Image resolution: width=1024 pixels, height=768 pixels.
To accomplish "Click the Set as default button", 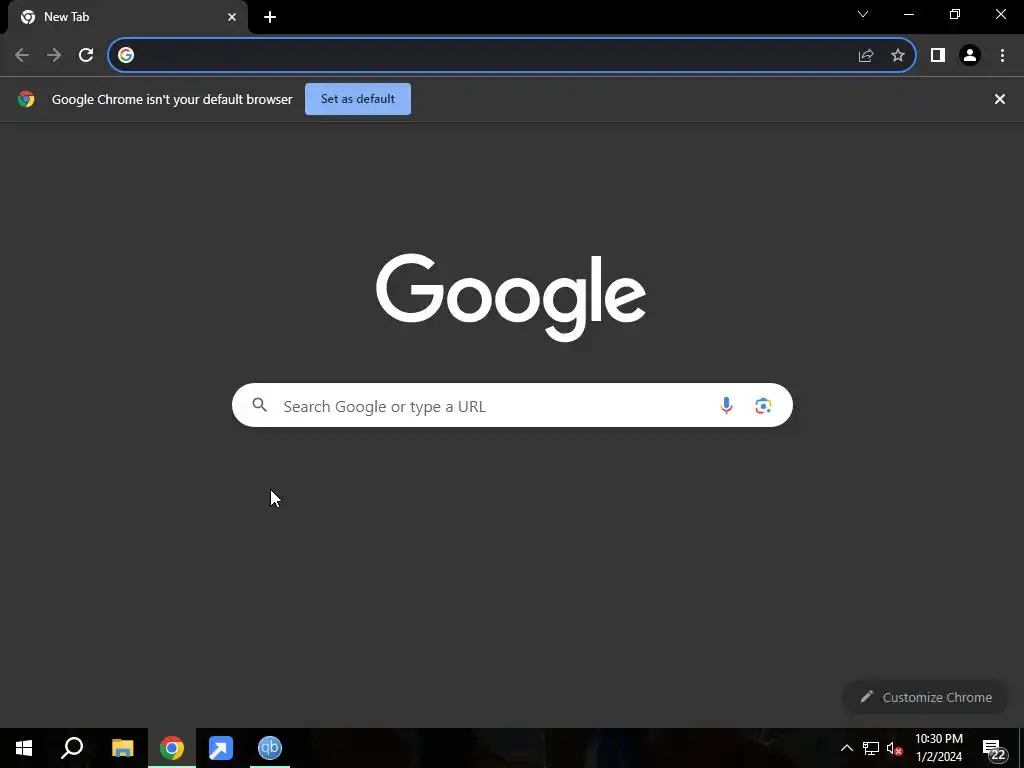I will tap(358, 99).
